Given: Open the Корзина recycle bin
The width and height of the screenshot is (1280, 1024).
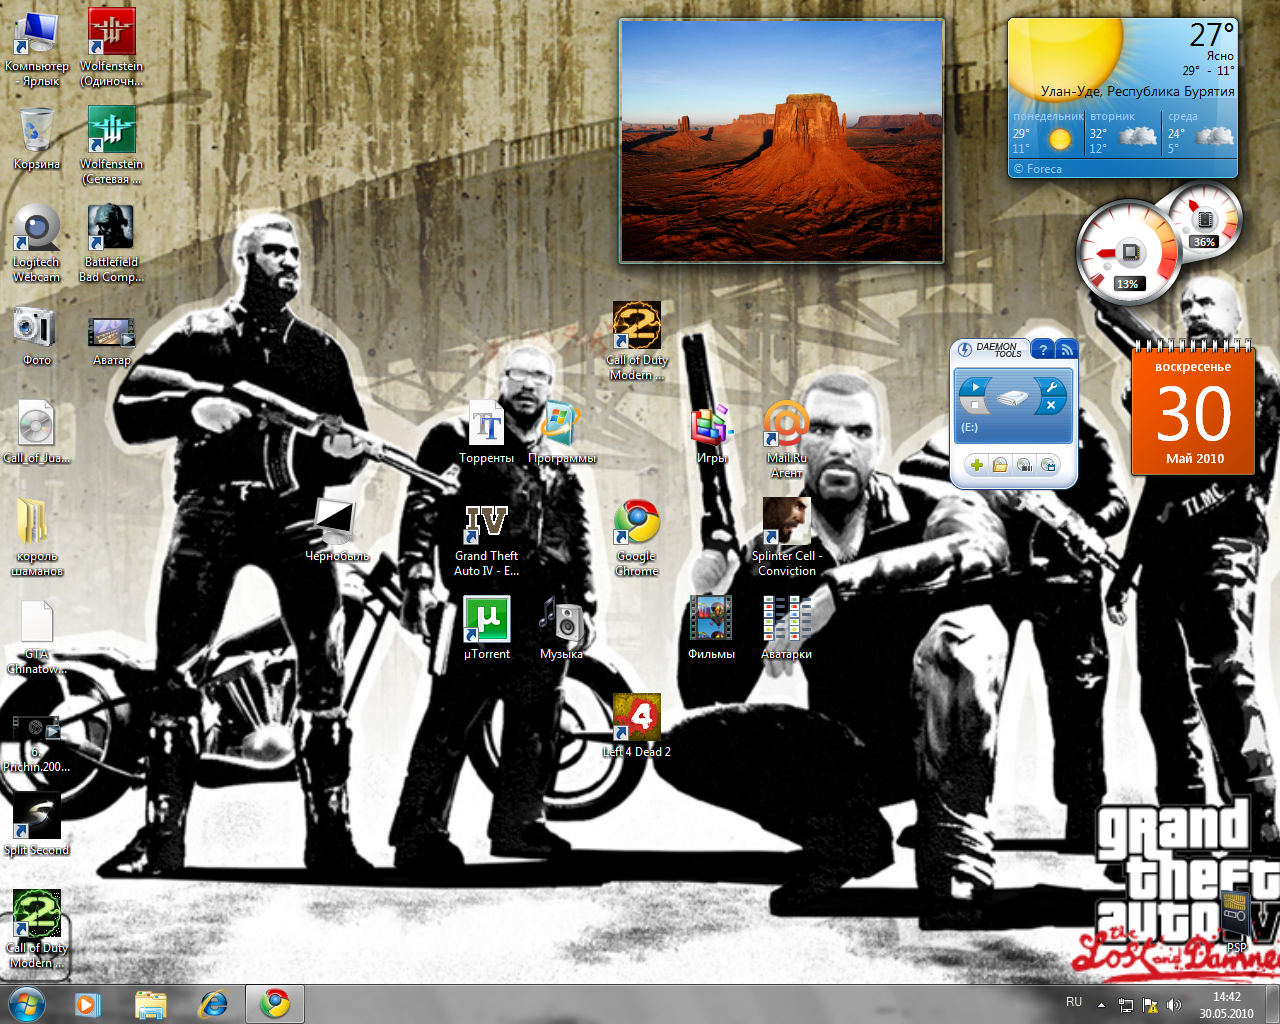Looking at the screenshot, I should 37,138.
